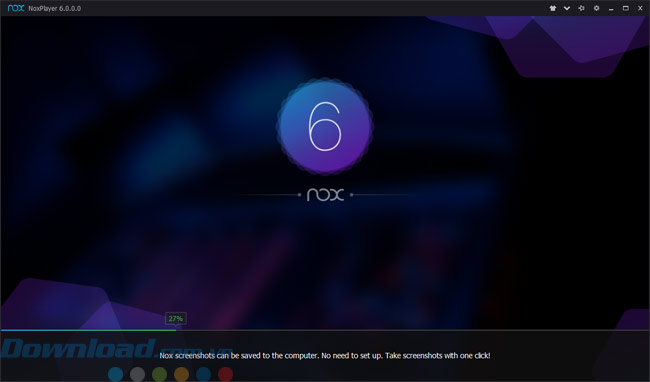Image resolution: width=650 pixels, height=382 pixels.
Task: Expand the downward chevron menu in title bar
Action: 567,8
